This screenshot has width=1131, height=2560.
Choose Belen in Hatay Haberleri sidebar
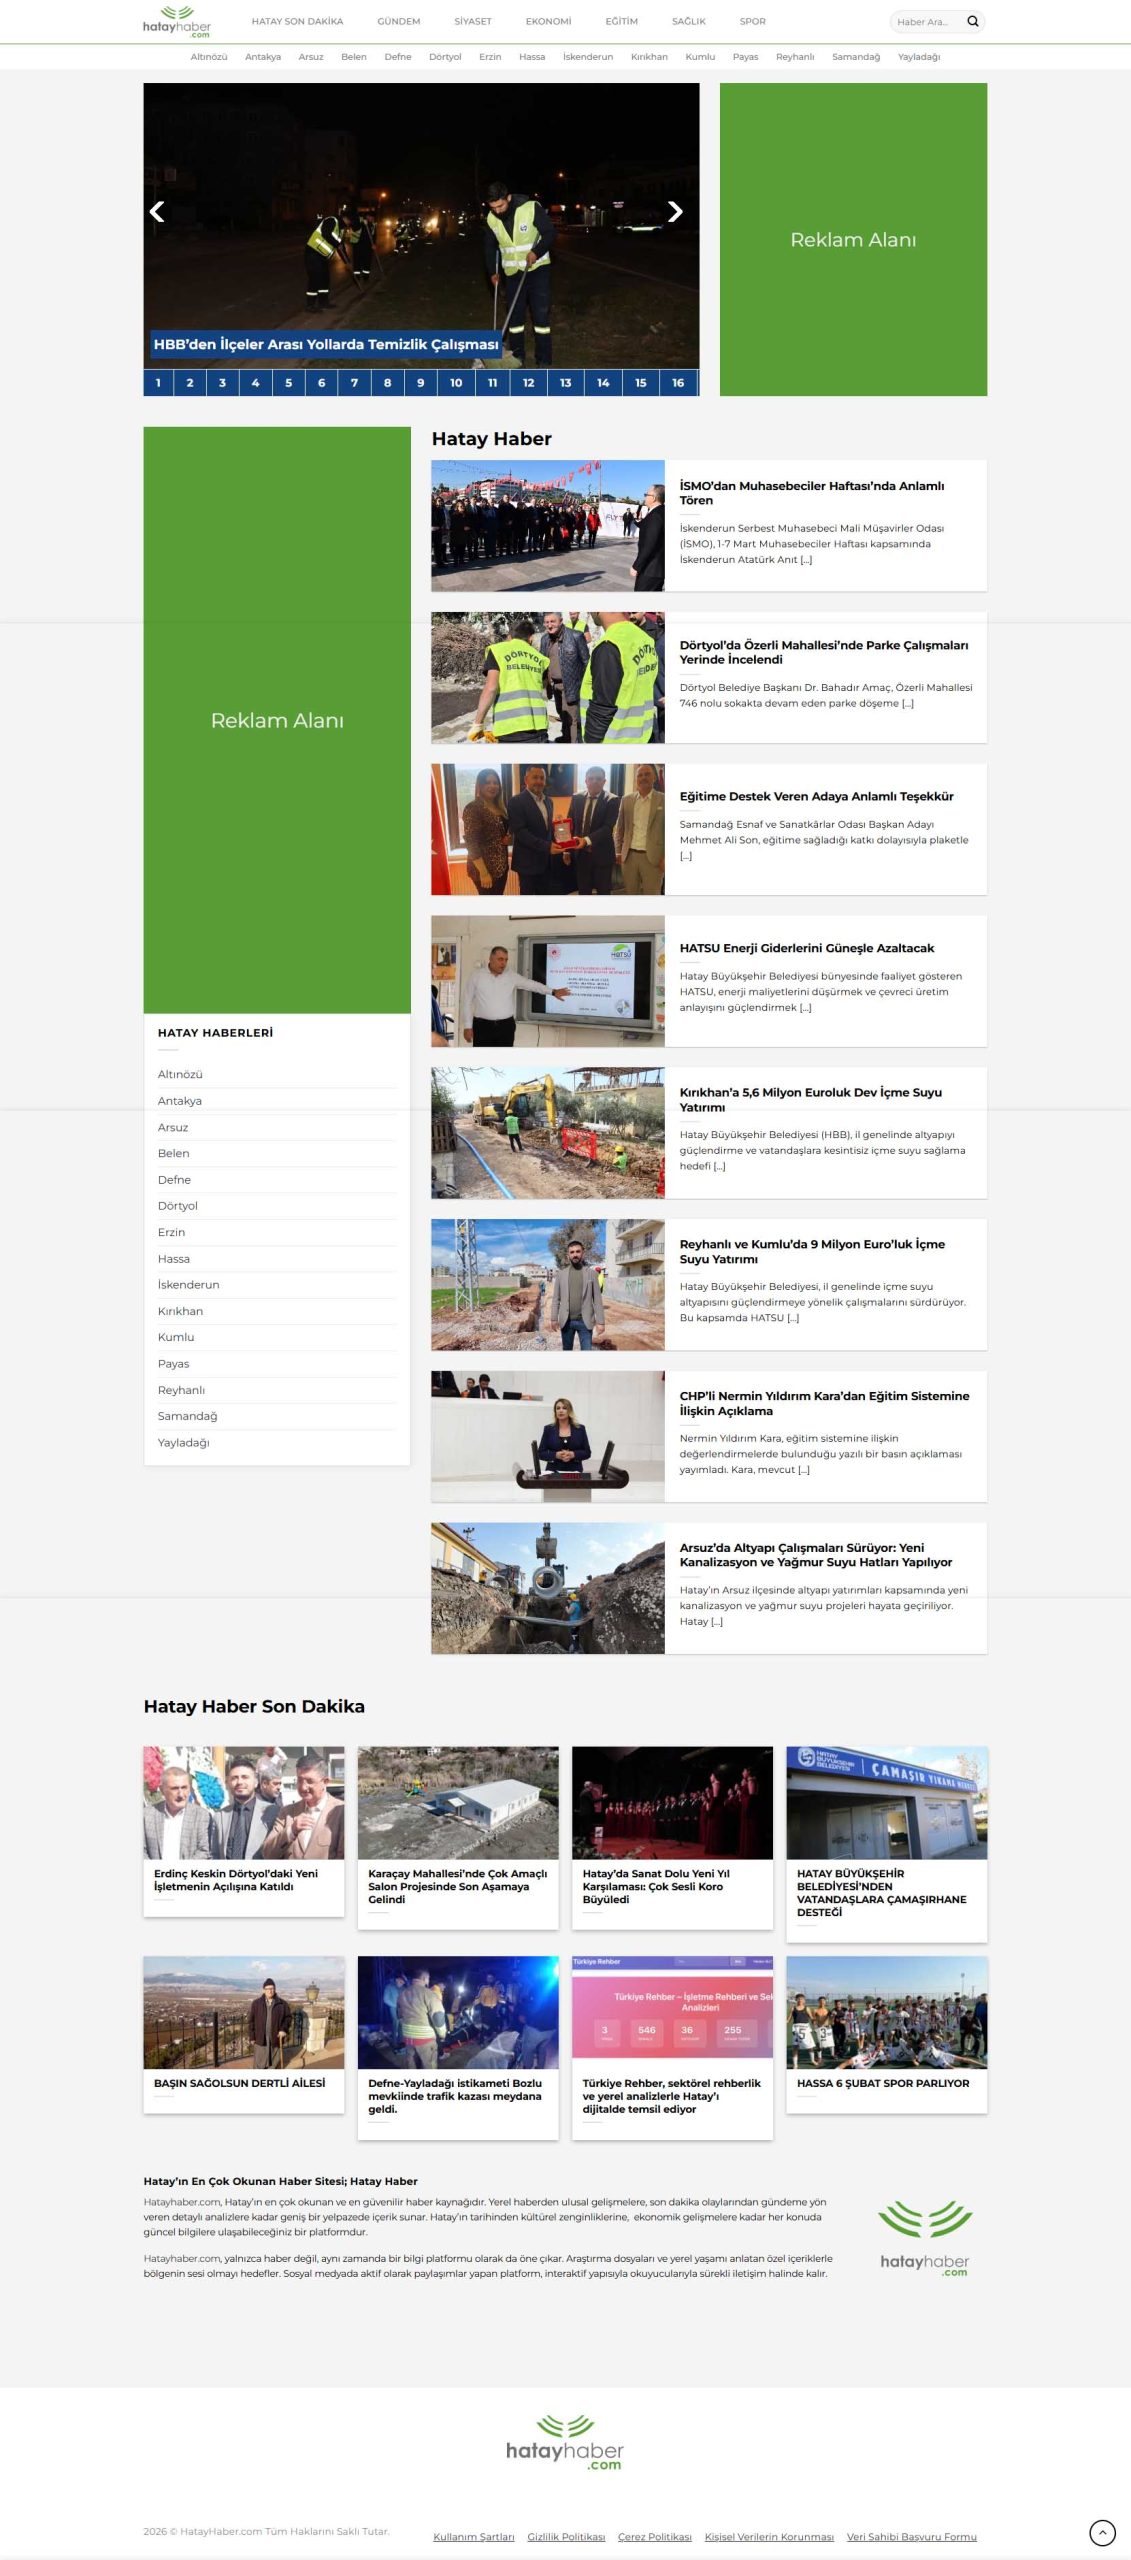click(x=173, y=1153)
